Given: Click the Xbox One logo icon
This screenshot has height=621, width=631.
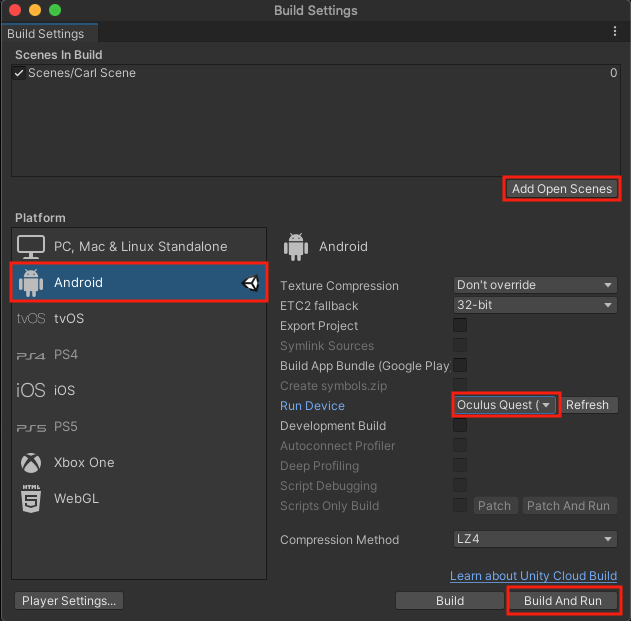Looking at the screenshot, I should [x=30, y=463].
